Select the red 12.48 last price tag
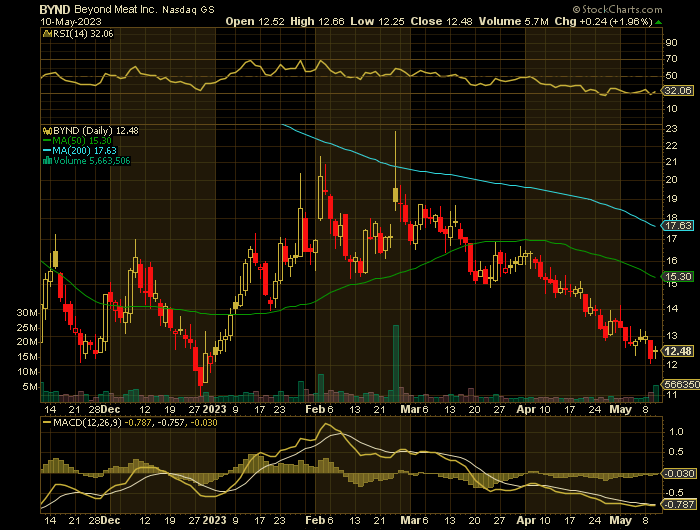This screenshot has width=700, height=530. click(x=678, y=351)
